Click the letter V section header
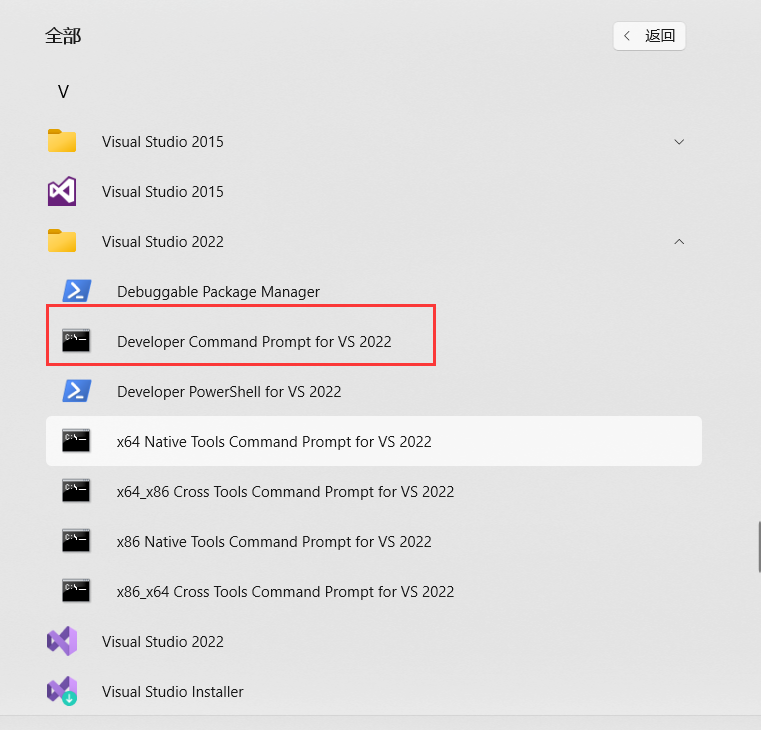The image size is (761, 730). [63, 92]
